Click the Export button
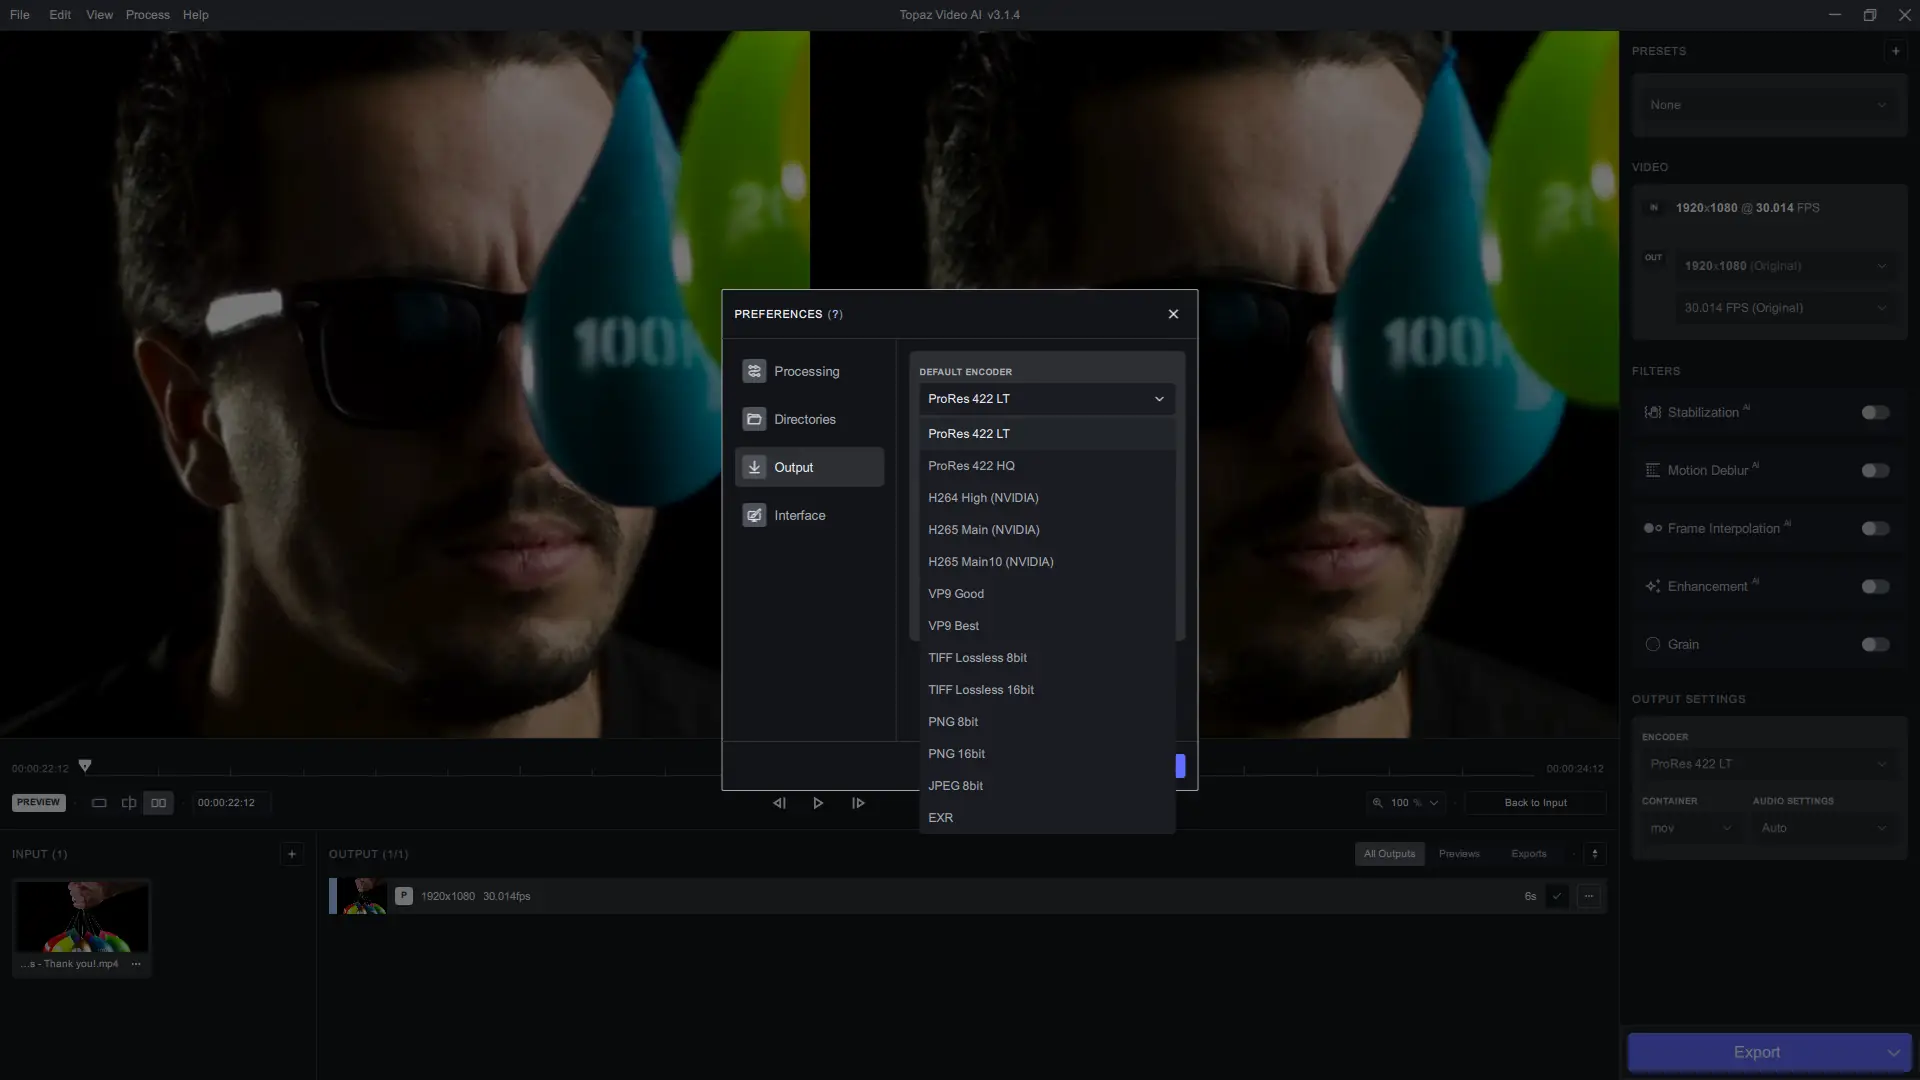Image resolution: width=1920 pixels, height=1080 pixels. tap(1756, 1052)
